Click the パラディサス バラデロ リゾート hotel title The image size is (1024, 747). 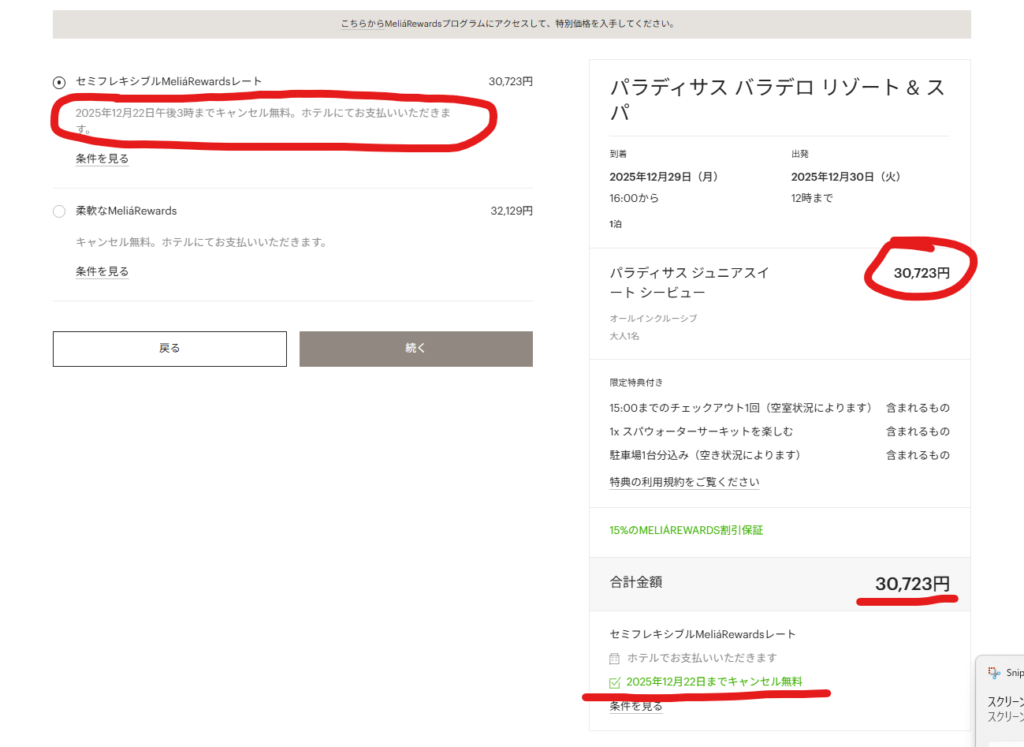pos(778,99)
